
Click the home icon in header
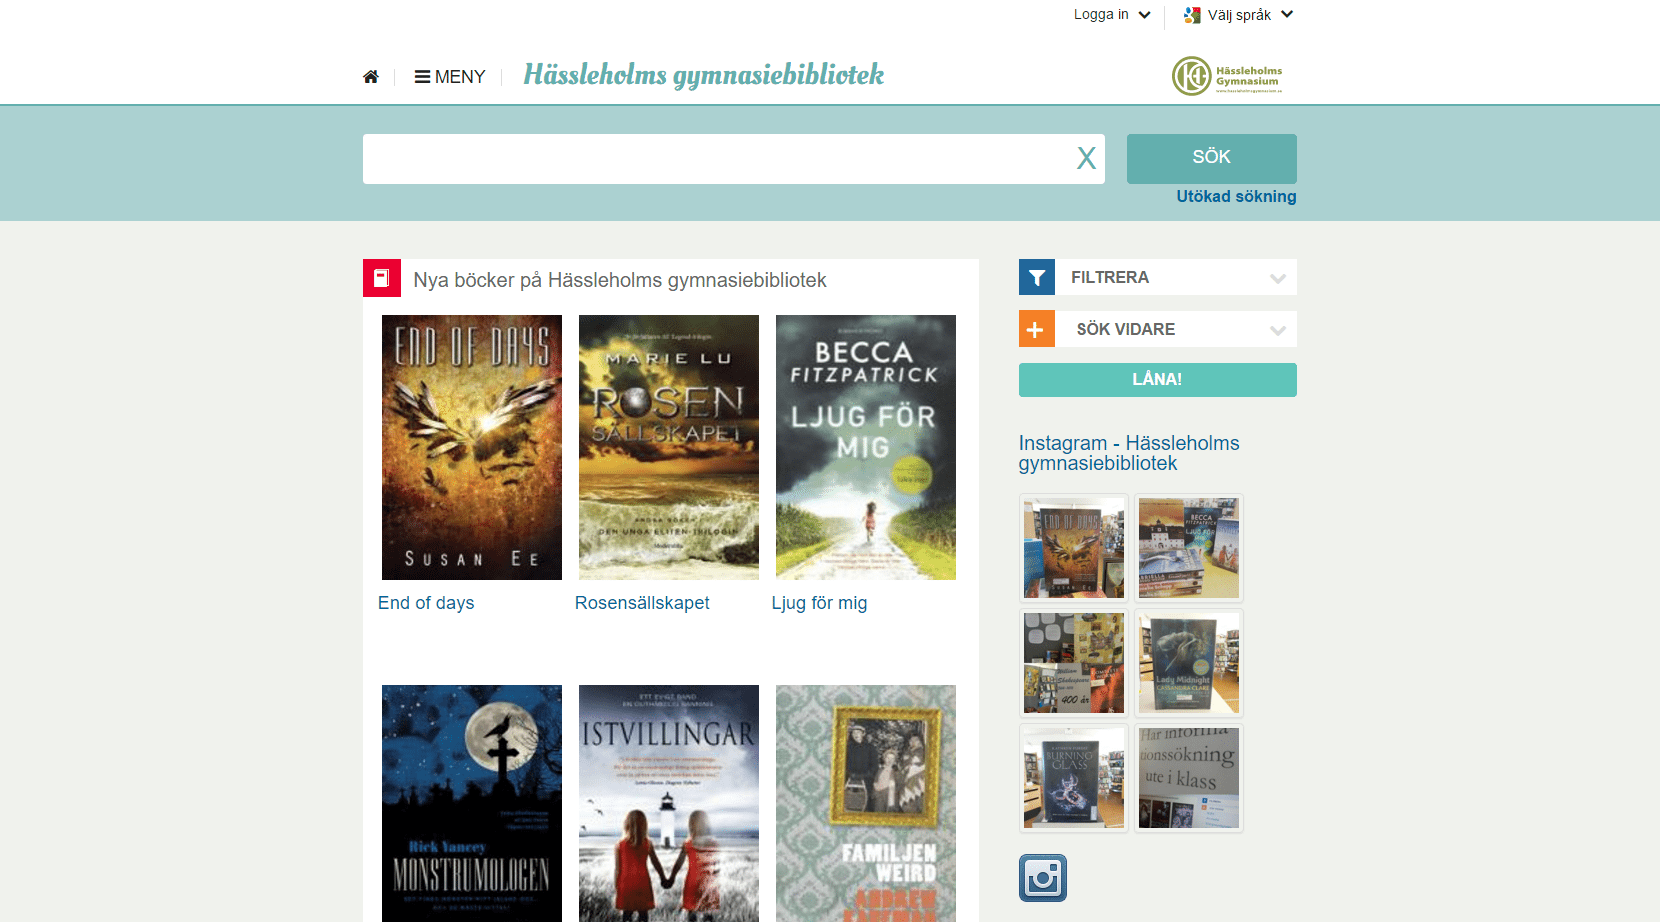pos(371,77)
